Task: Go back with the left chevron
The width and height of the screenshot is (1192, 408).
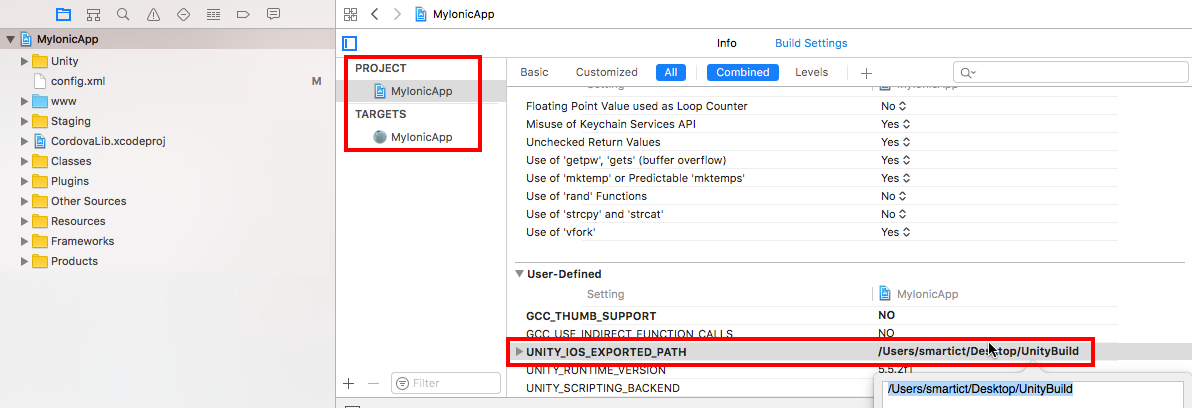Action: coord(374,14)
